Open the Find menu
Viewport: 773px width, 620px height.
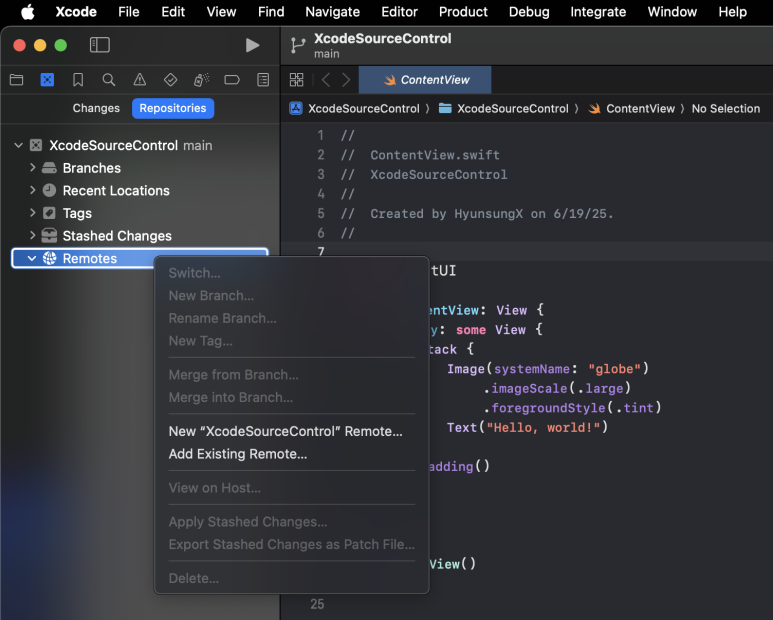coord(271,12)
